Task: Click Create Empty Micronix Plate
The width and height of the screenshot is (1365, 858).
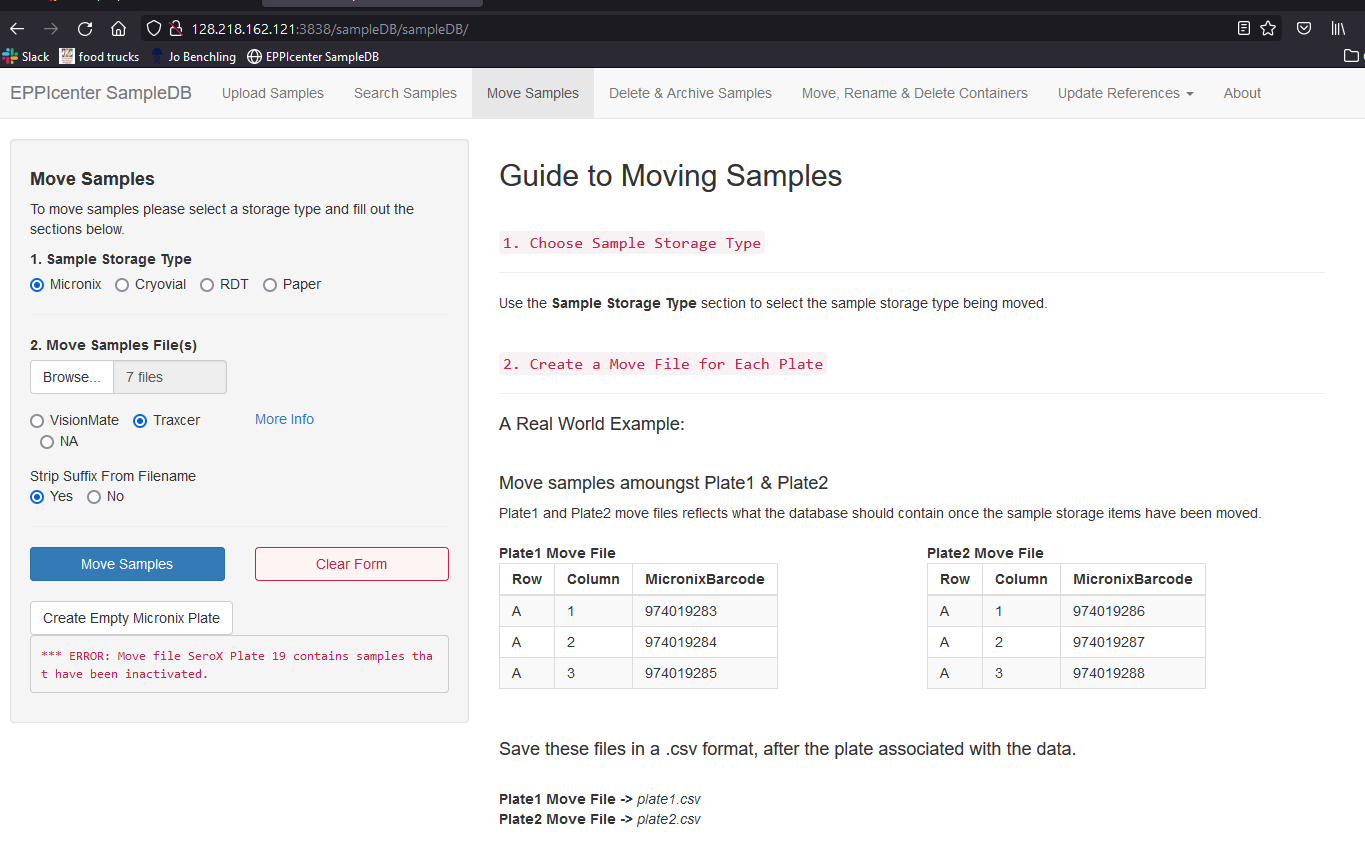Action: coord(130,618)
